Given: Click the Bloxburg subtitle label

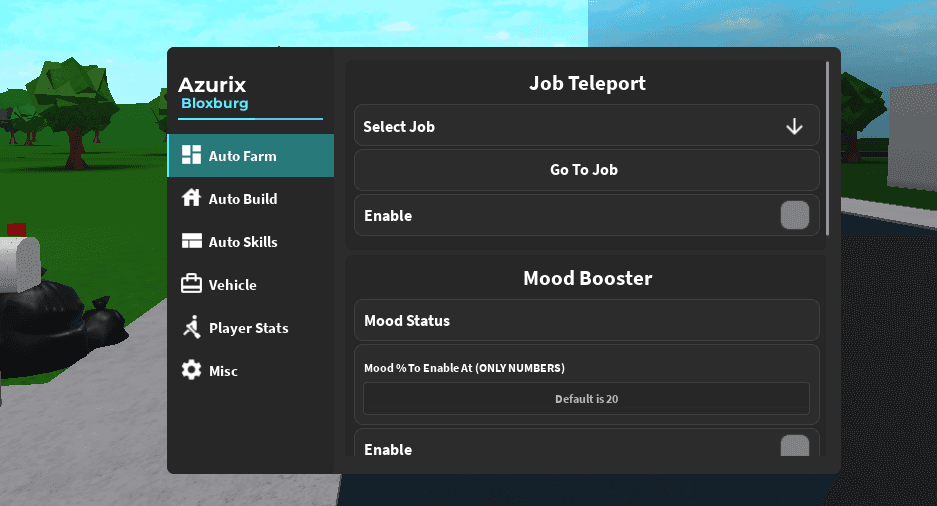Looking at the screenshot, I should 214,104.
